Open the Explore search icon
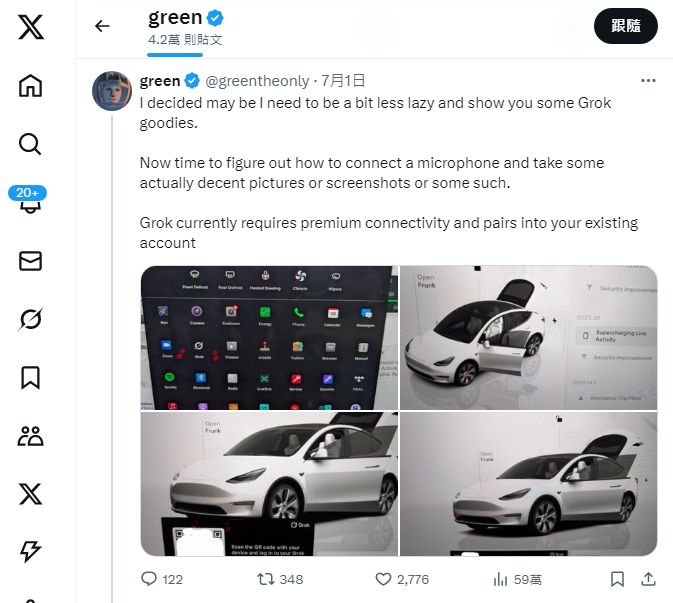 30,144
